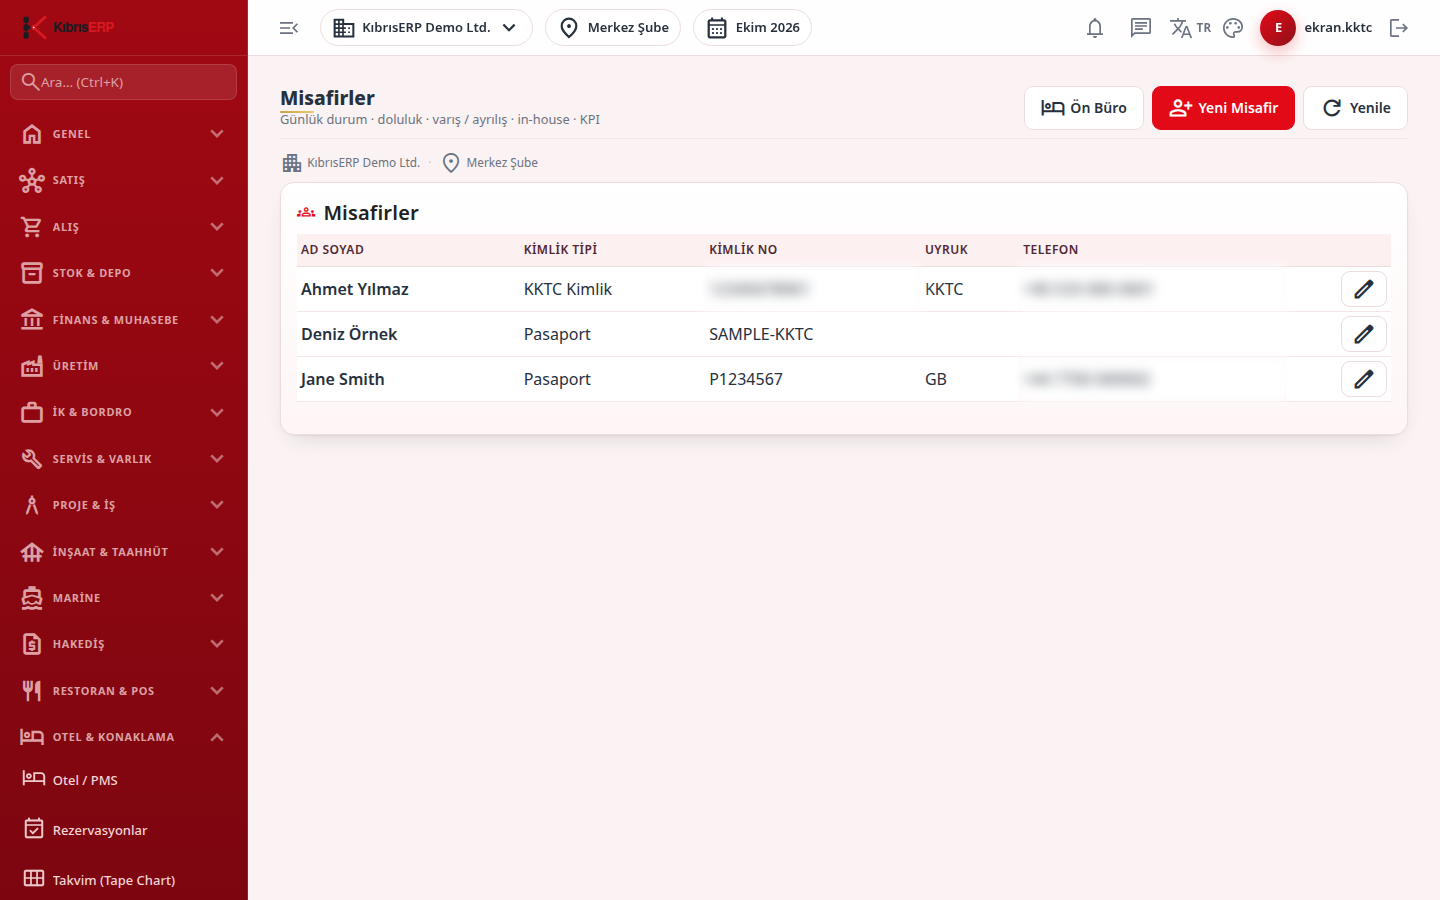Expand the ÜRETİM sidebar section
This screenshot has height=900, width=1440.
click(124, 366)
